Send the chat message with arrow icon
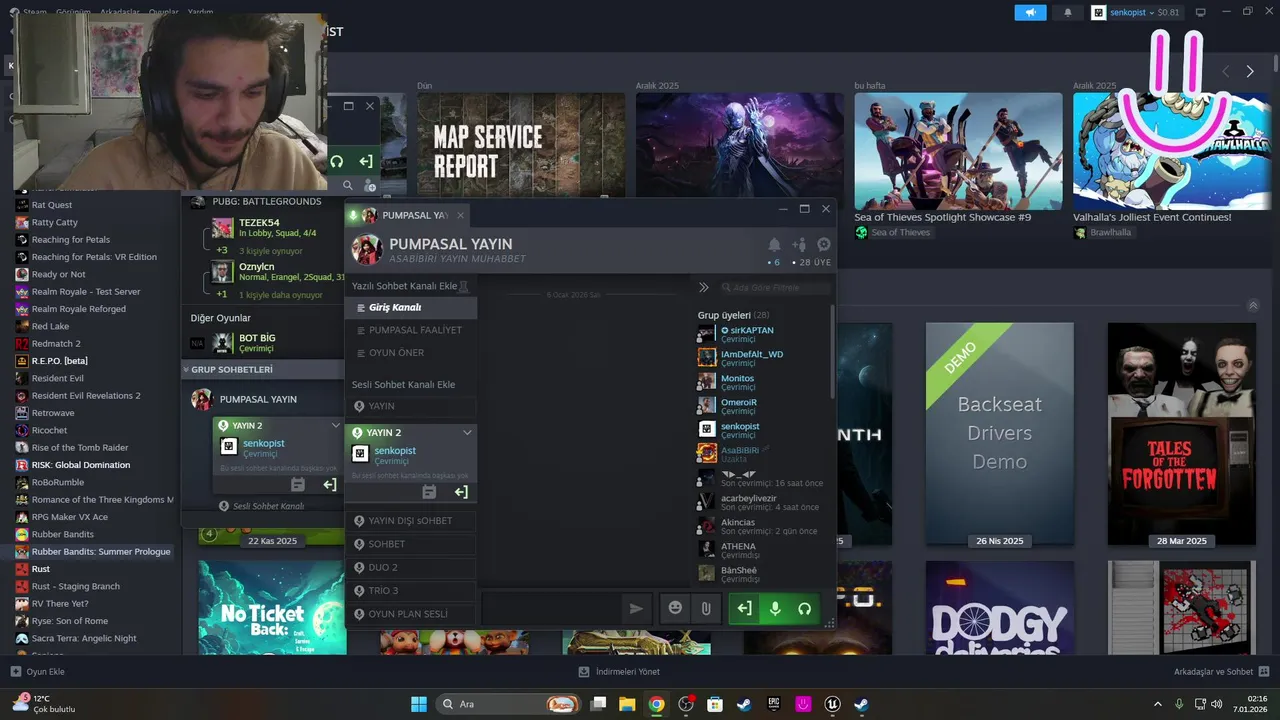The height and width of the screenshot is (720, 1280). [x=636, y=608]
